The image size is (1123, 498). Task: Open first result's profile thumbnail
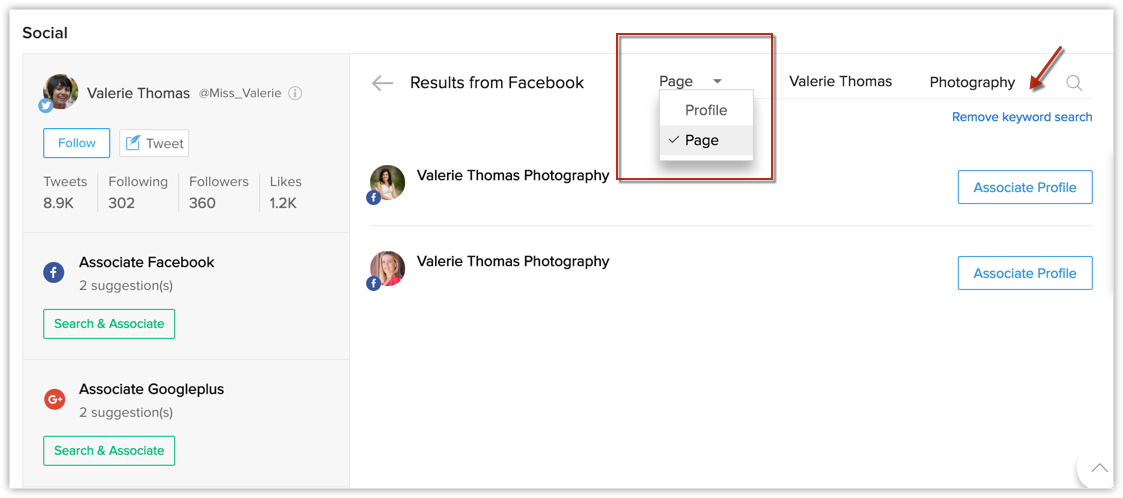387,183
